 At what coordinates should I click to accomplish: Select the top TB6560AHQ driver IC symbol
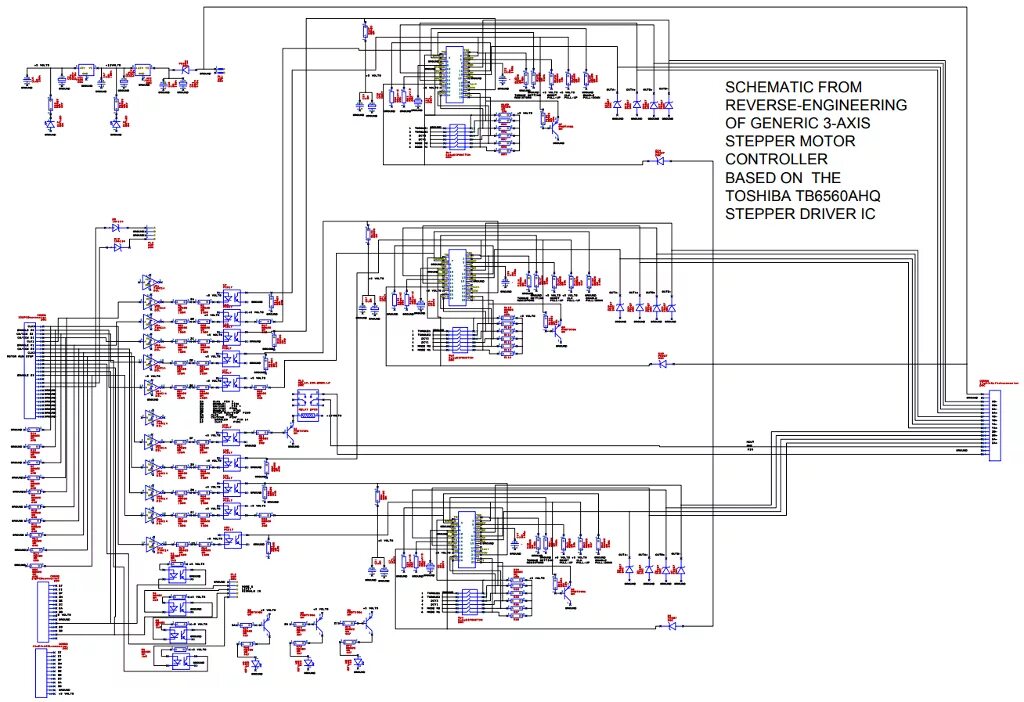453,75
